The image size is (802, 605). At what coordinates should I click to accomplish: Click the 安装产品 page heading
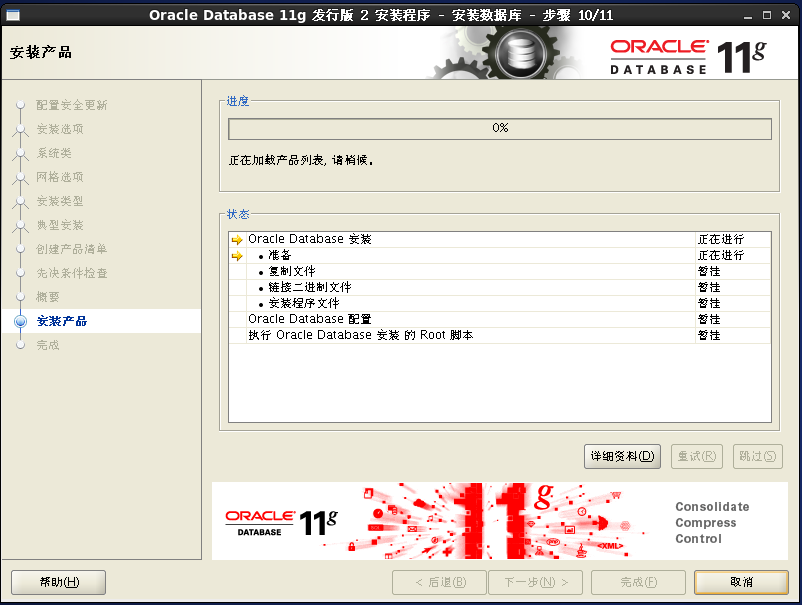[x=41, y=52]
